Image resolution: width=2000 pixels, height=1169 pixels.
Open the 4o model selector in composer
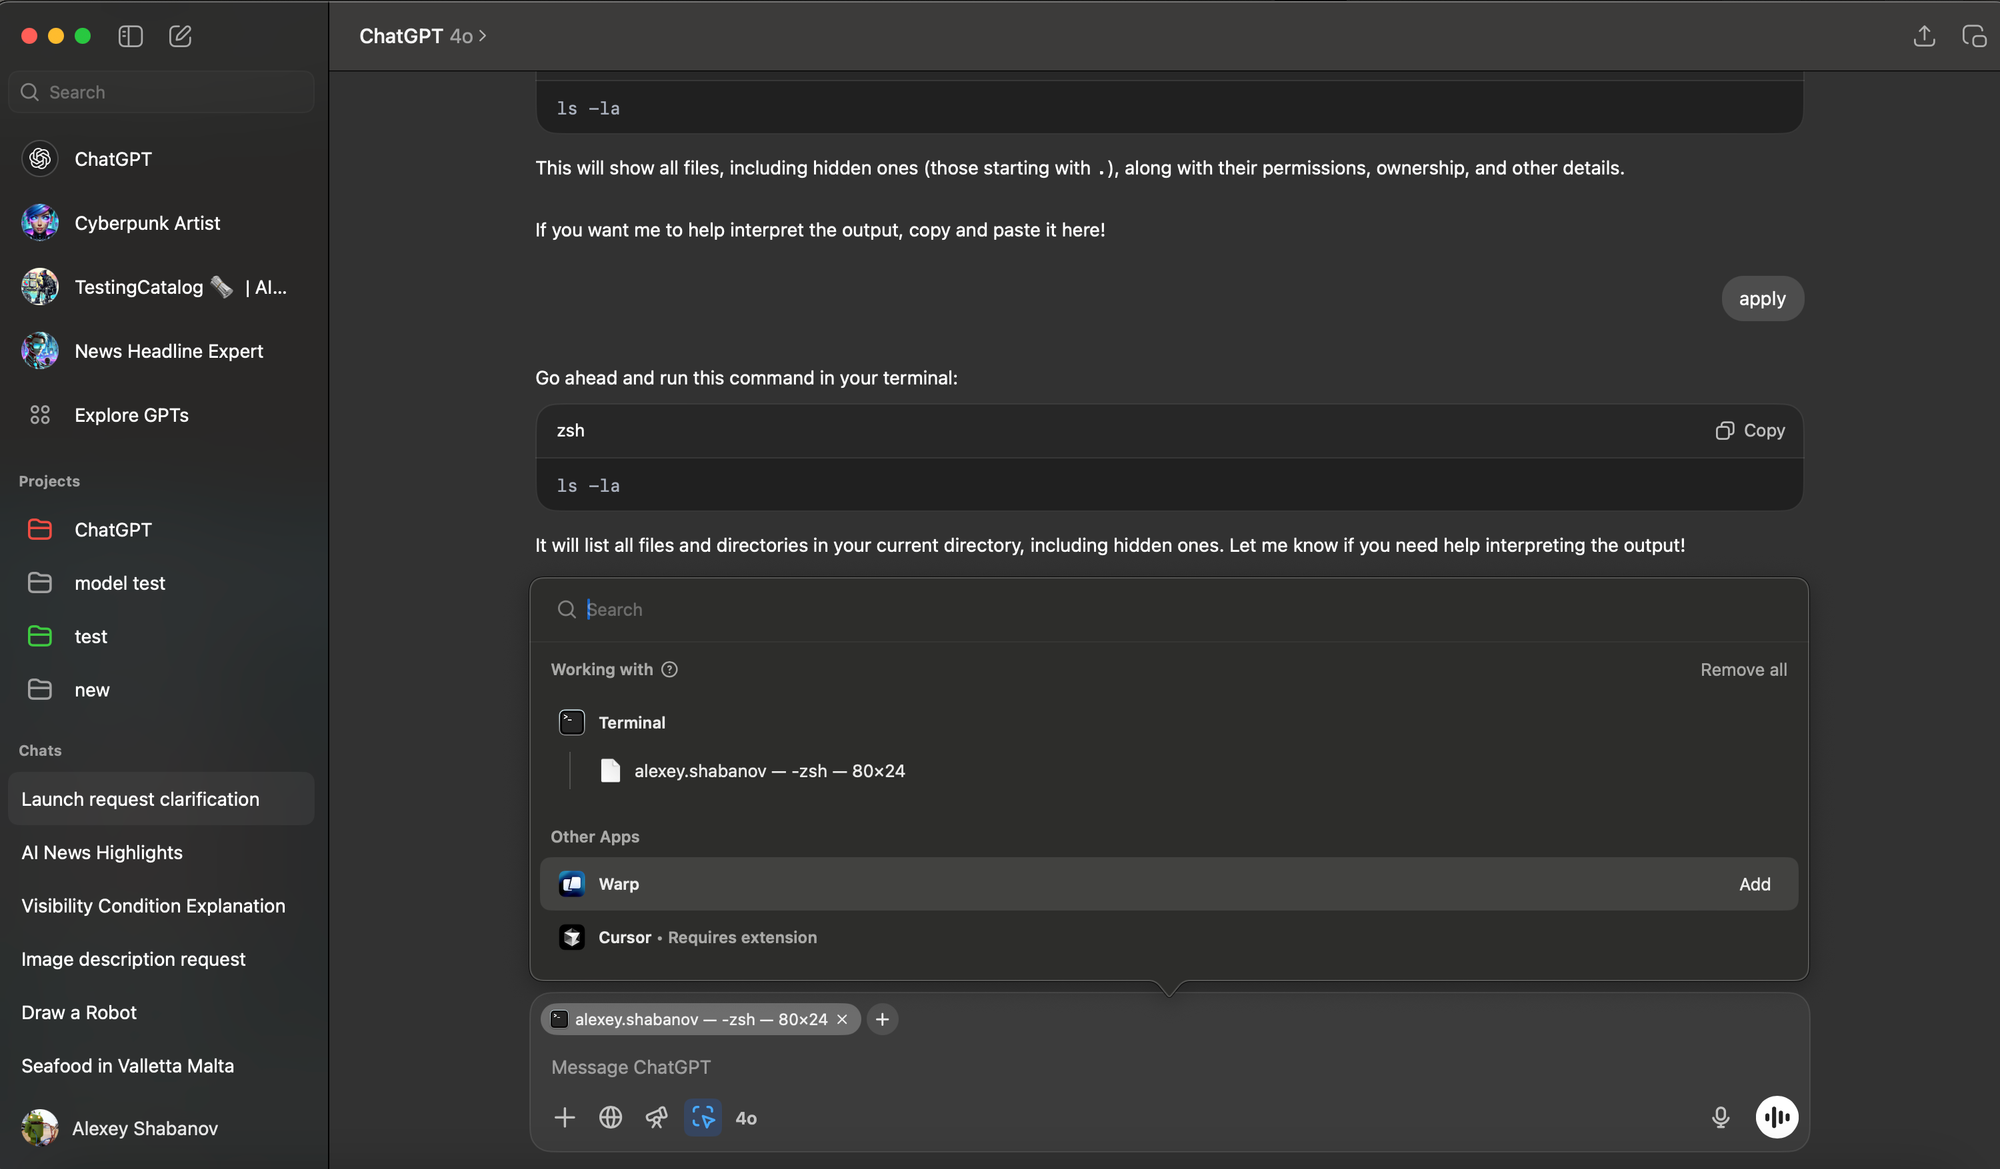[x=746, y=1118]
